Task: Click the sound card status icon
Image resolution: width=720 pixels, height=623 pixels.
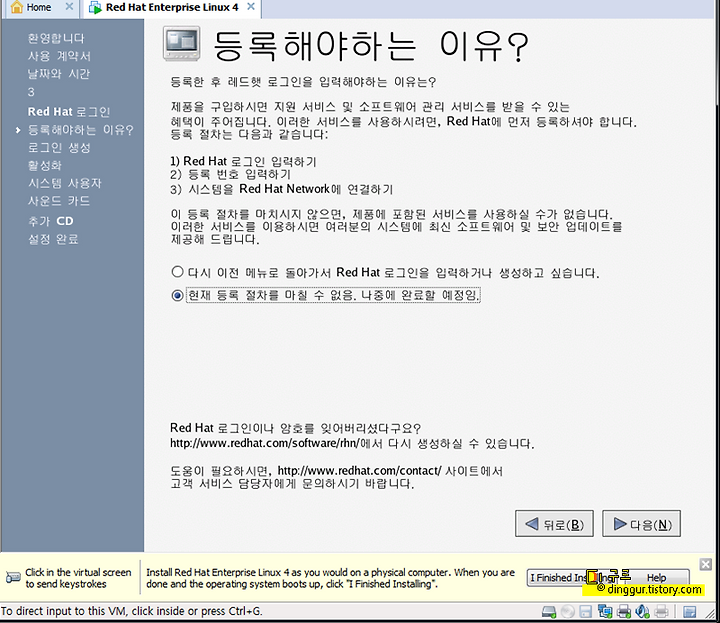Action: pos(642,612)
